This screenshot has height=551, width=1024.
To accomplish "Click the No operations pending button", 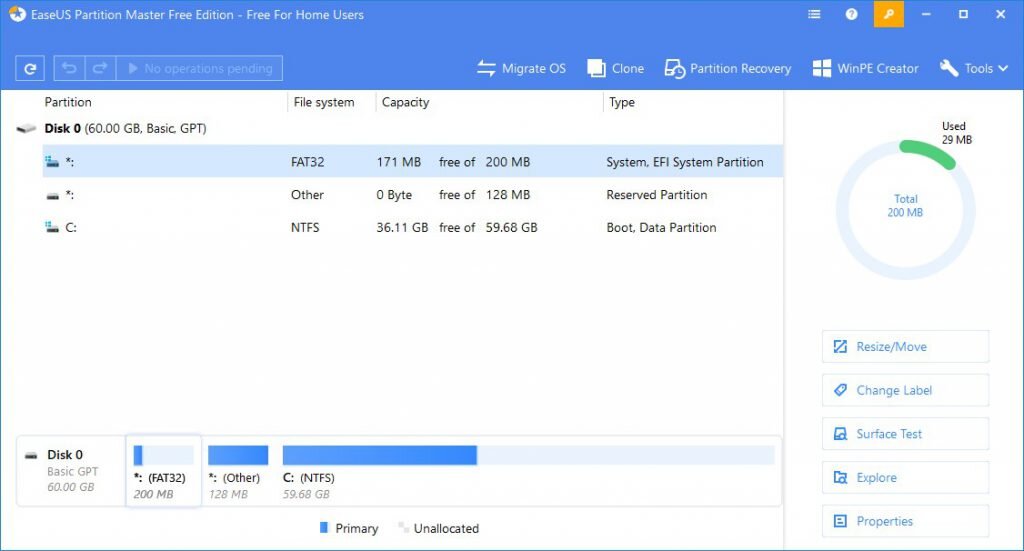I will point(199,69).
